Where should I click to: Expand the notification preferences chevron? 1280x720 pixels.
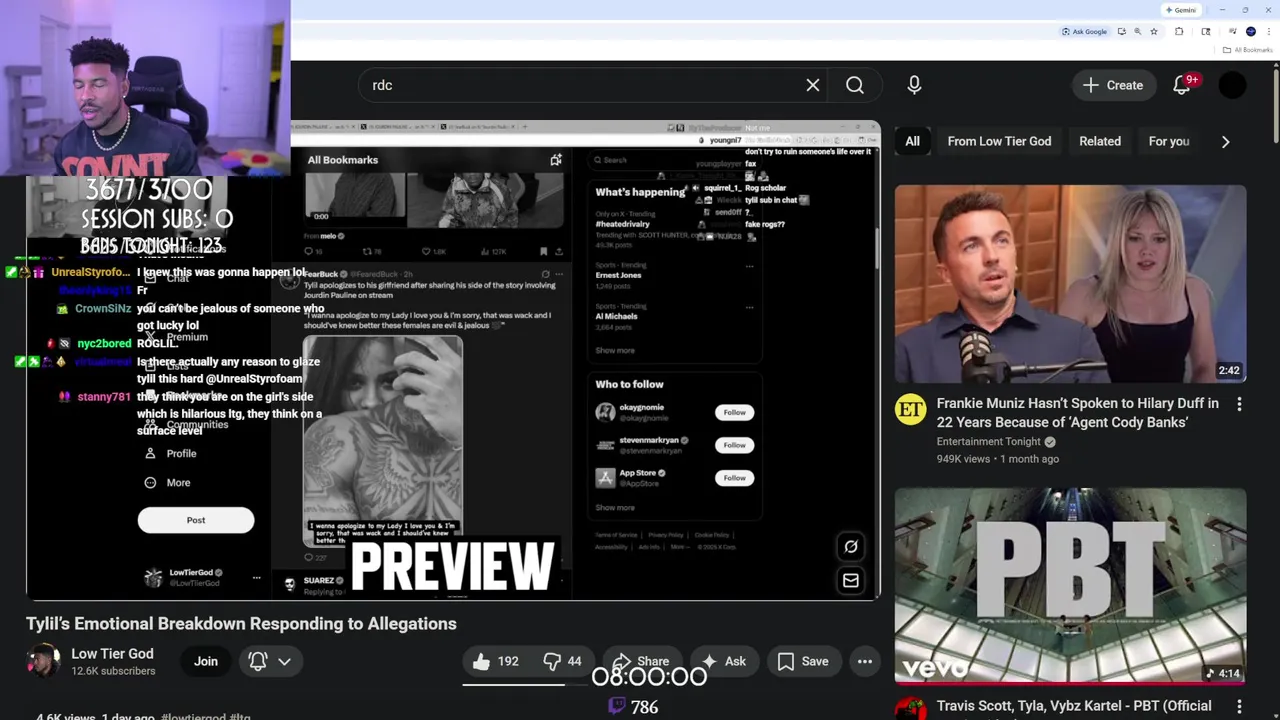pyautogui.click(x=284, y=661)
